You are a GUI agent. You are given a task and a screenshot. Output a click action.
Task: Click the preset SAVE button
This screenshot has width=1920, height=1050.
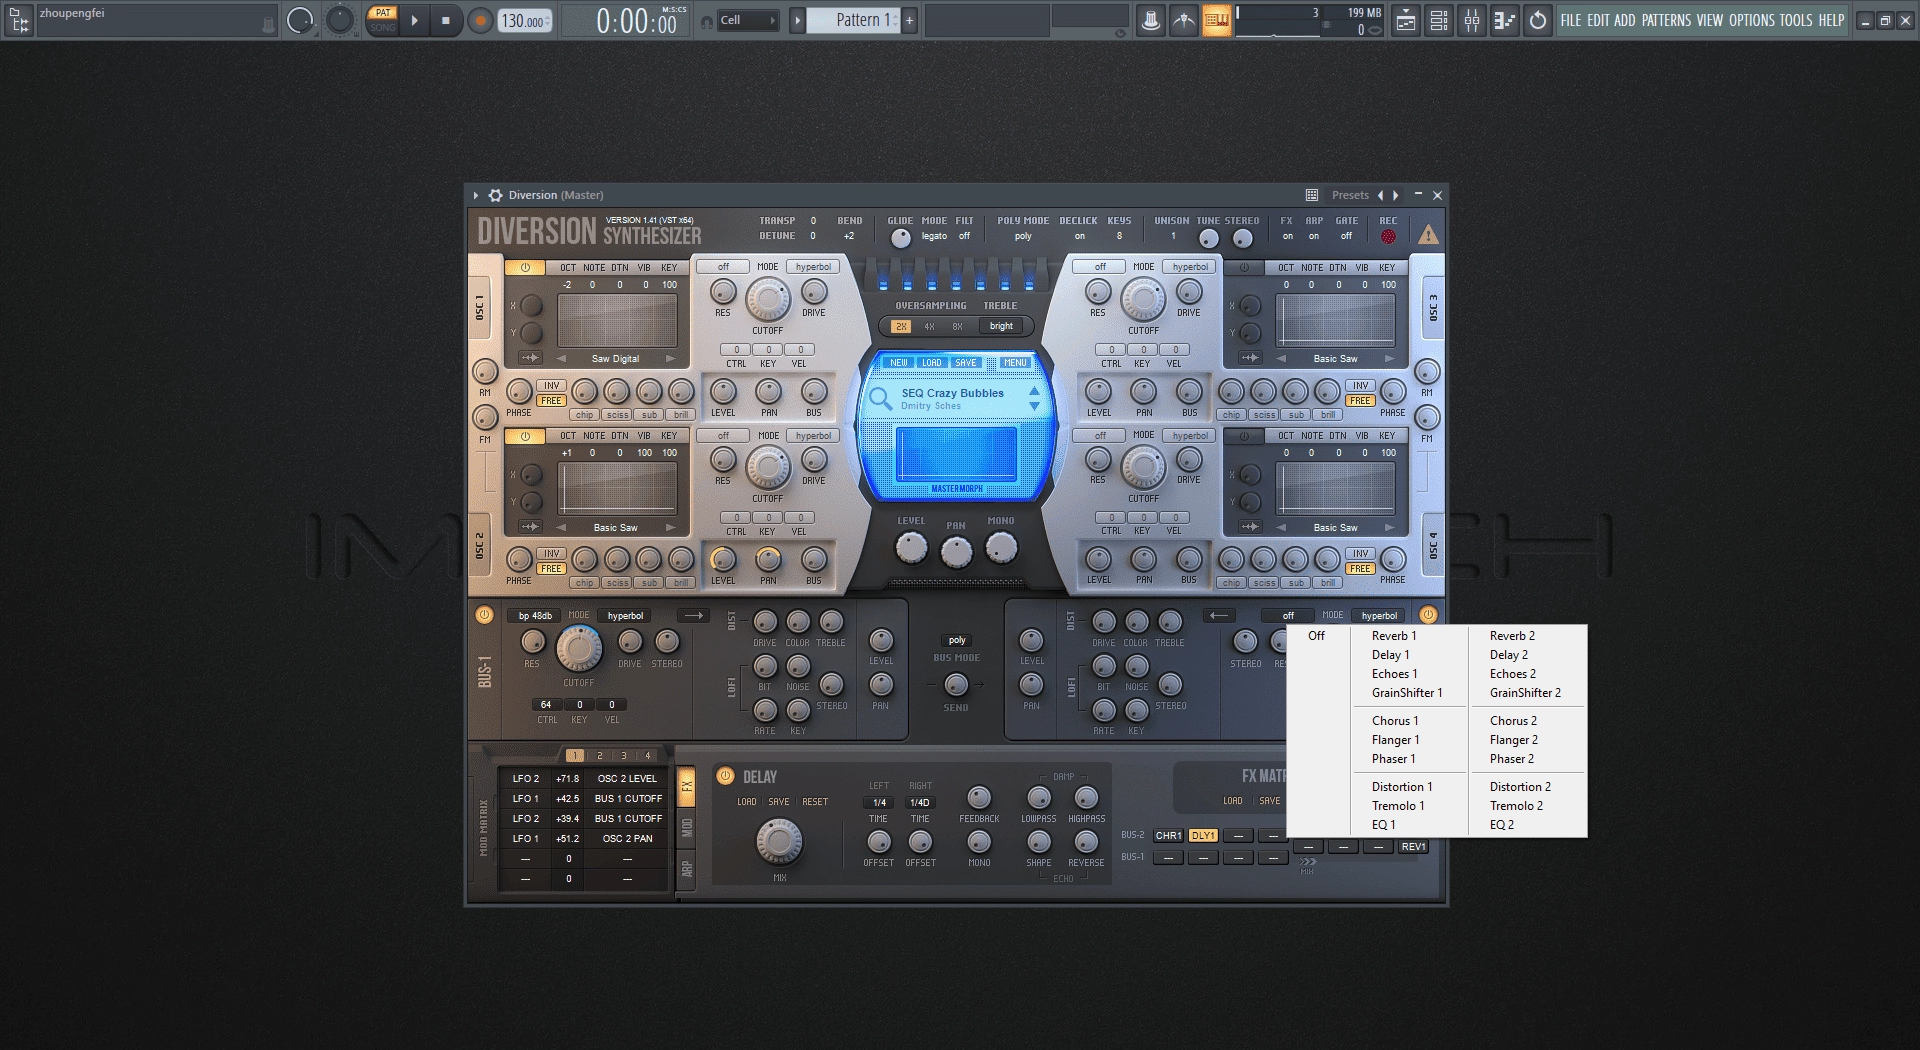[965, 363]
